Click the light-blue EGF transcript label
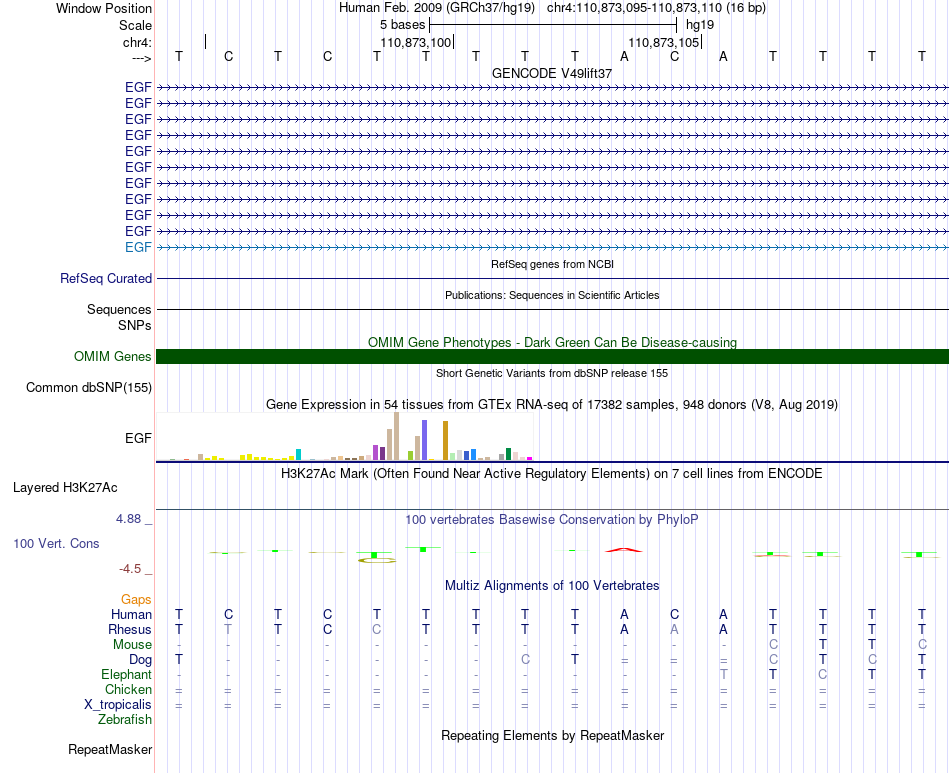Screen dimensions: 950x773 point(138,247)
